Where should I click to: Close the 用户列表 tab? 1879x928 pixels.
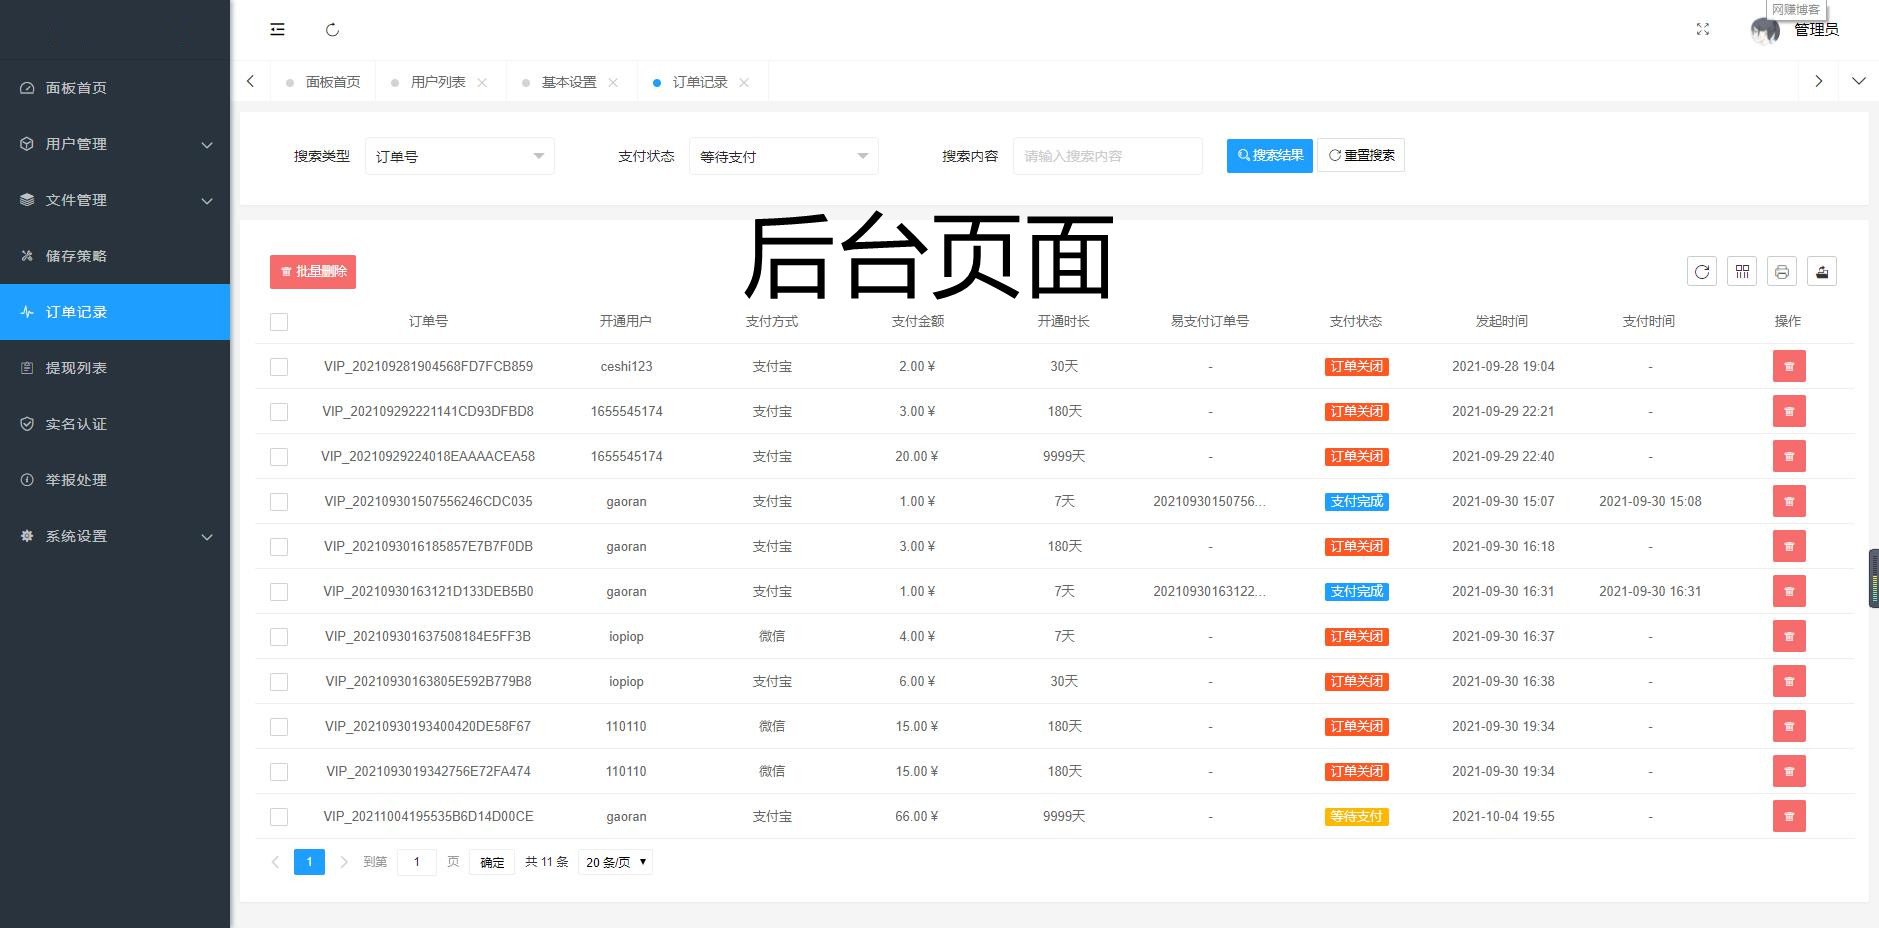pyautogui.click(x=482, y=82)
